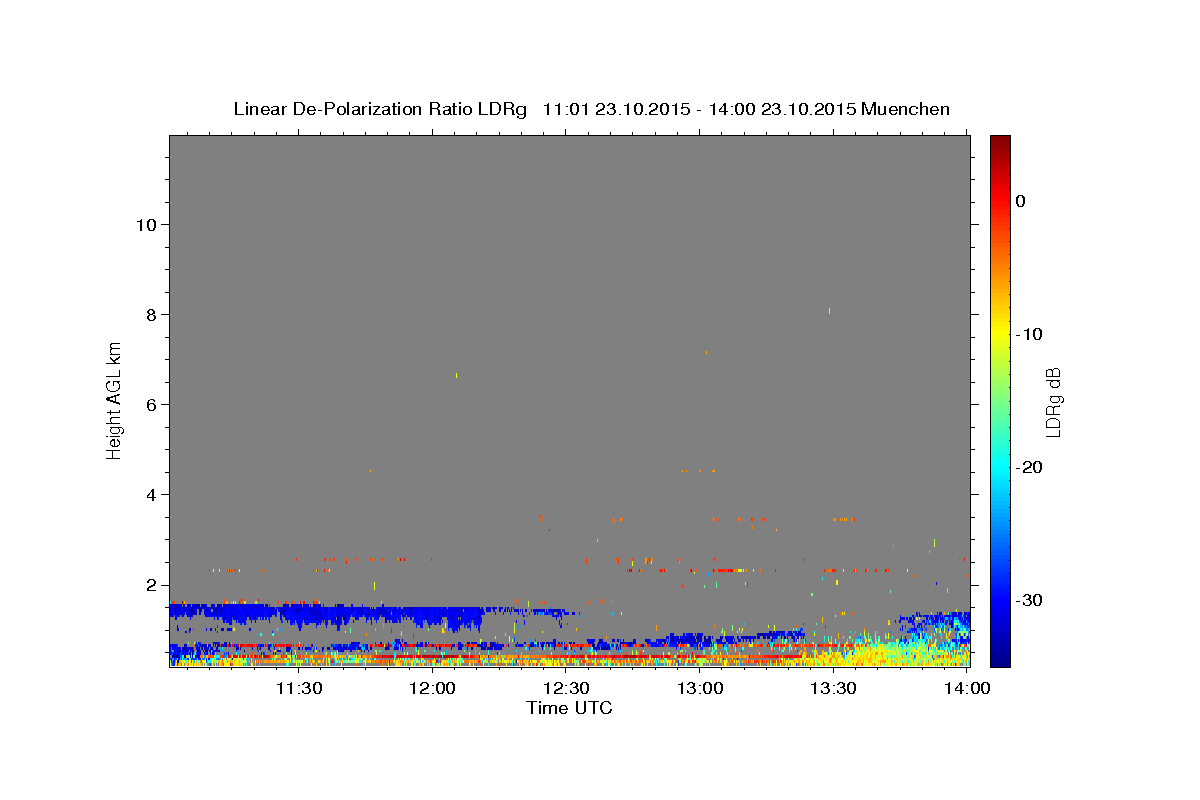Click the colorbar tick label '0'
1200x800 pixels.
1021,201
